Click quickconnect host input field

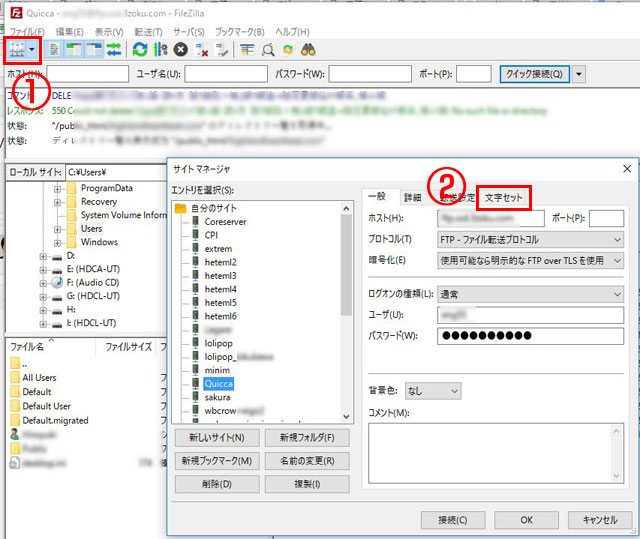coord(88,74)
